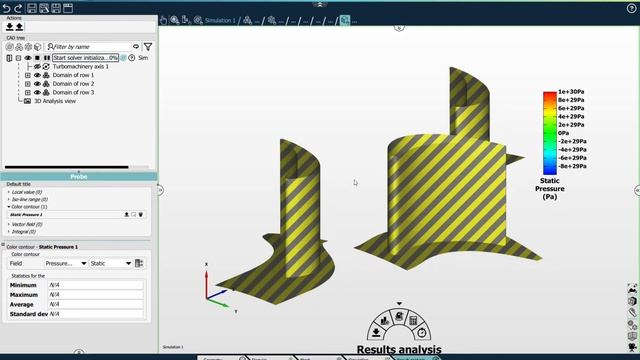640x360 pixels.
Task: Select the Results analysis workflow tab
Action: pyautogui.click(x=416, y=358)
